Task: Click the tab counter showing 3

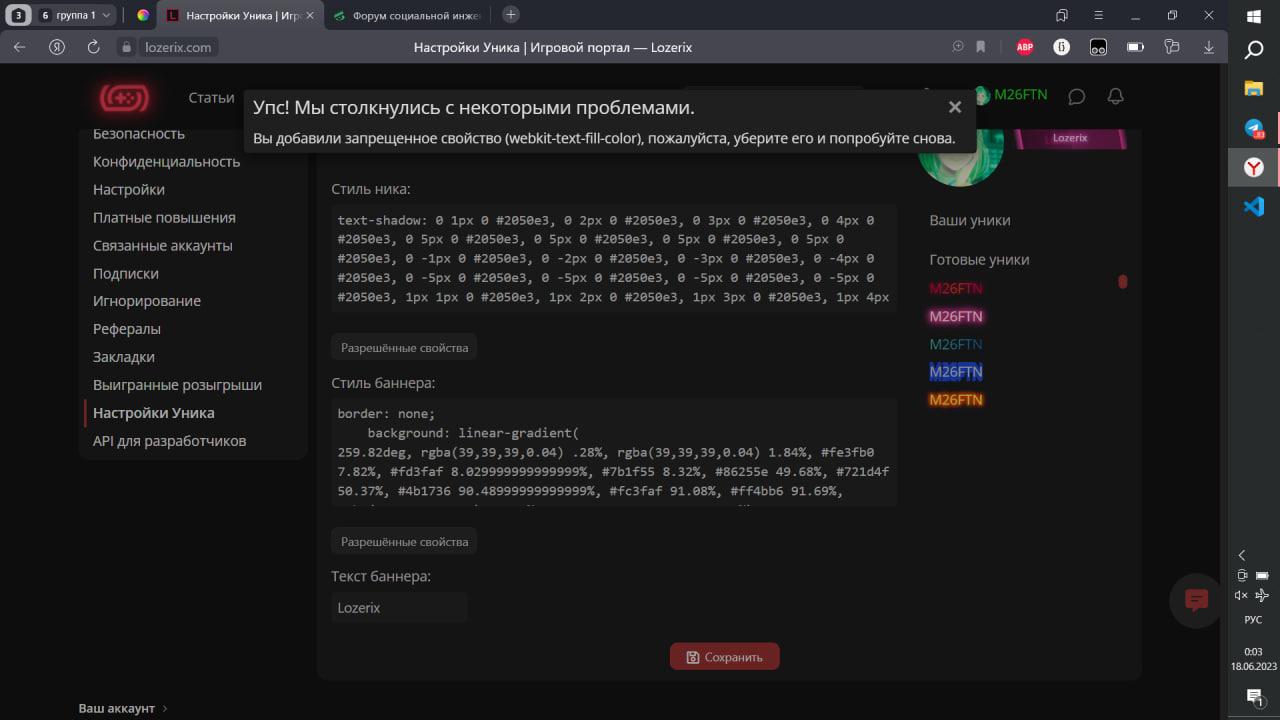Action: pos(19,15)
